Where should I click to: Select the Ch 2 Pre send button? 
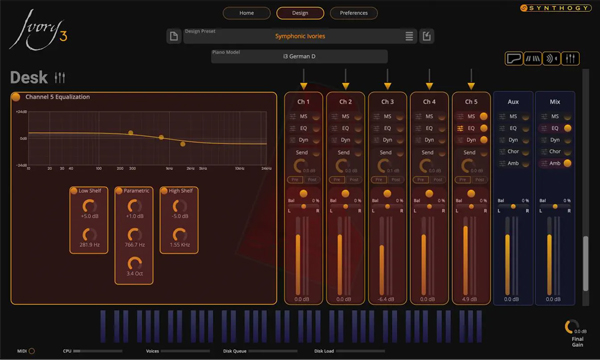tap(337, 179)
